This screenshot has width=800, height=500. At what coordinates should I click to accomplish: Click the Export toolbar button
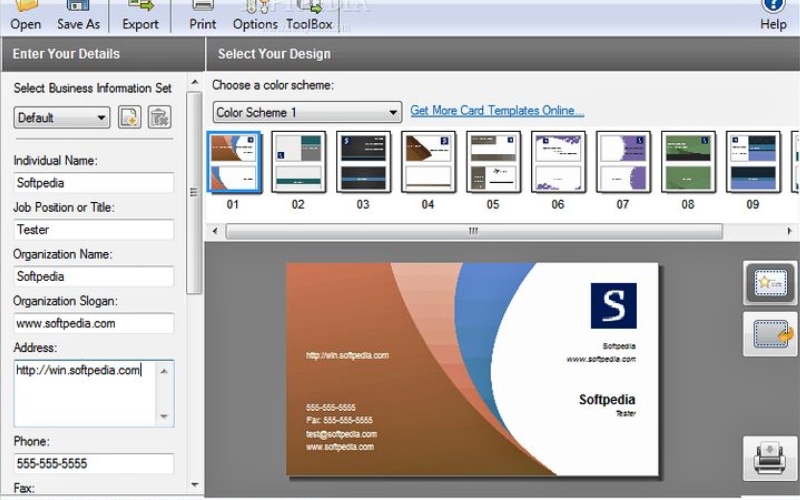click(x=140, y=16)
